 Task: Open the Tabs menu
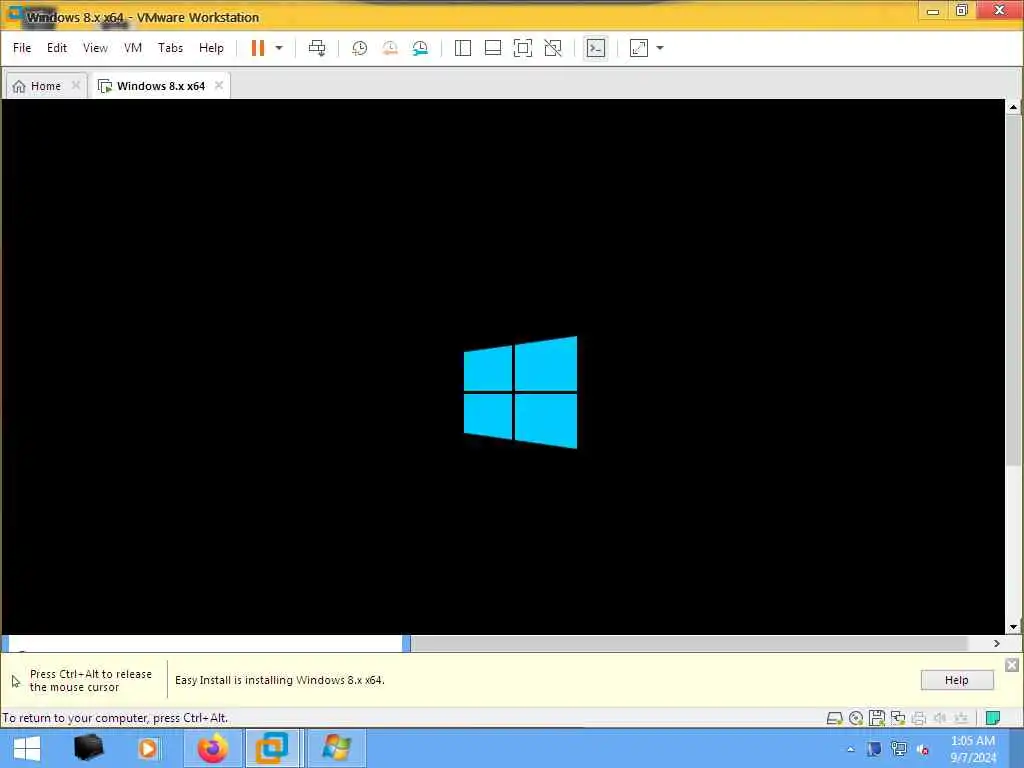[x=170, y=48]
